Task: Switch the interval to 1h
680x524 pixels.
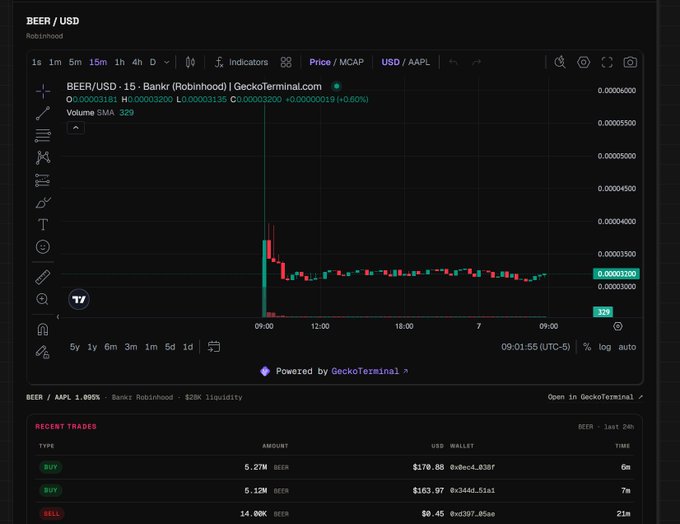Action: pos(120,62)
